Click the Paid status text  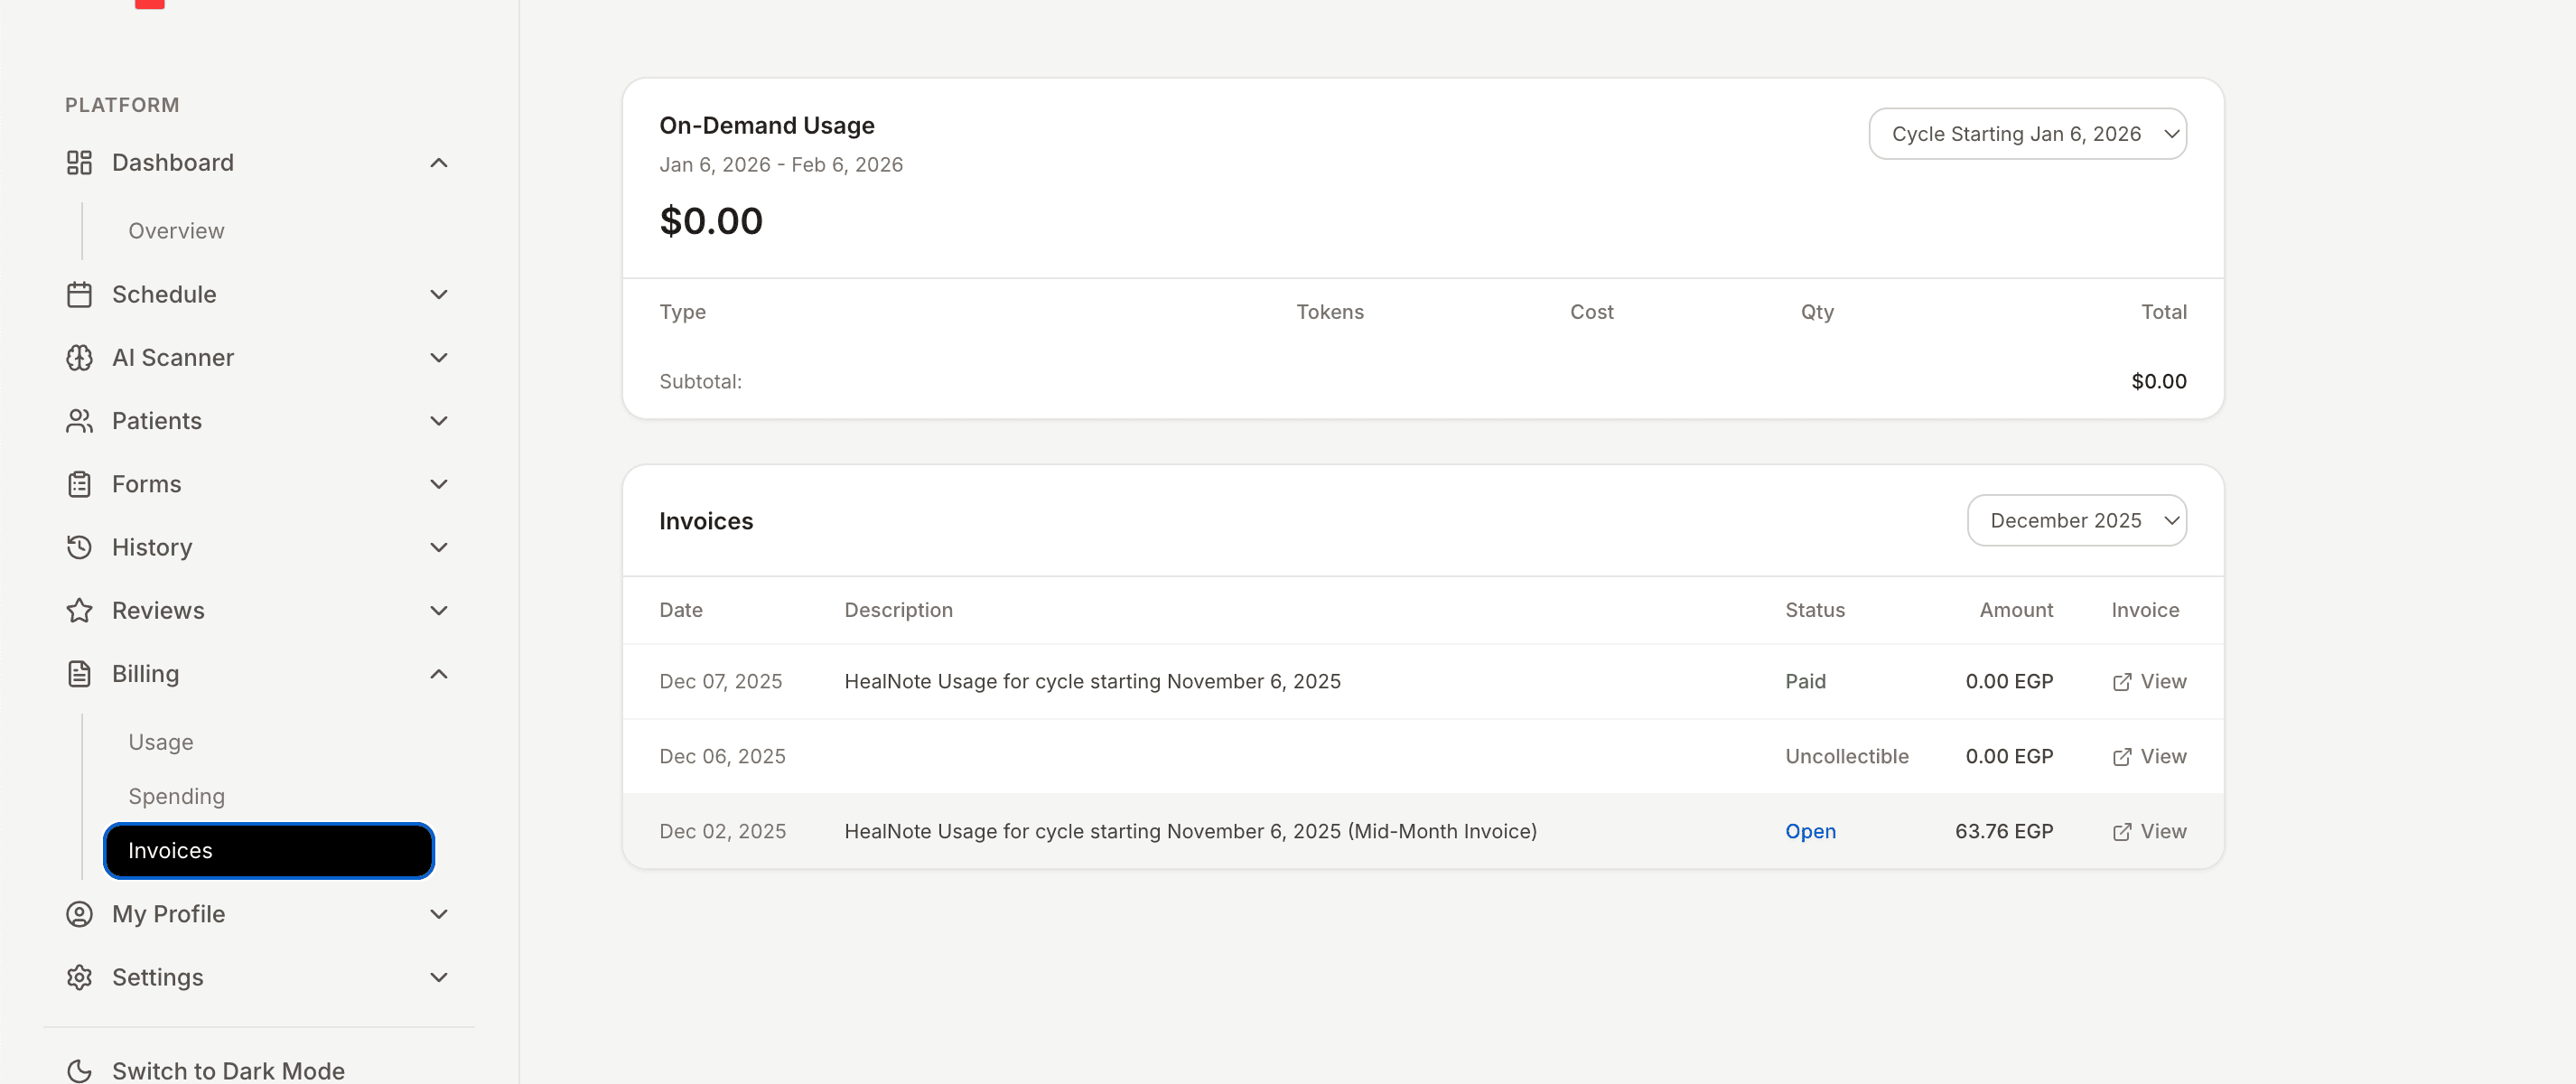[1805, 682]
